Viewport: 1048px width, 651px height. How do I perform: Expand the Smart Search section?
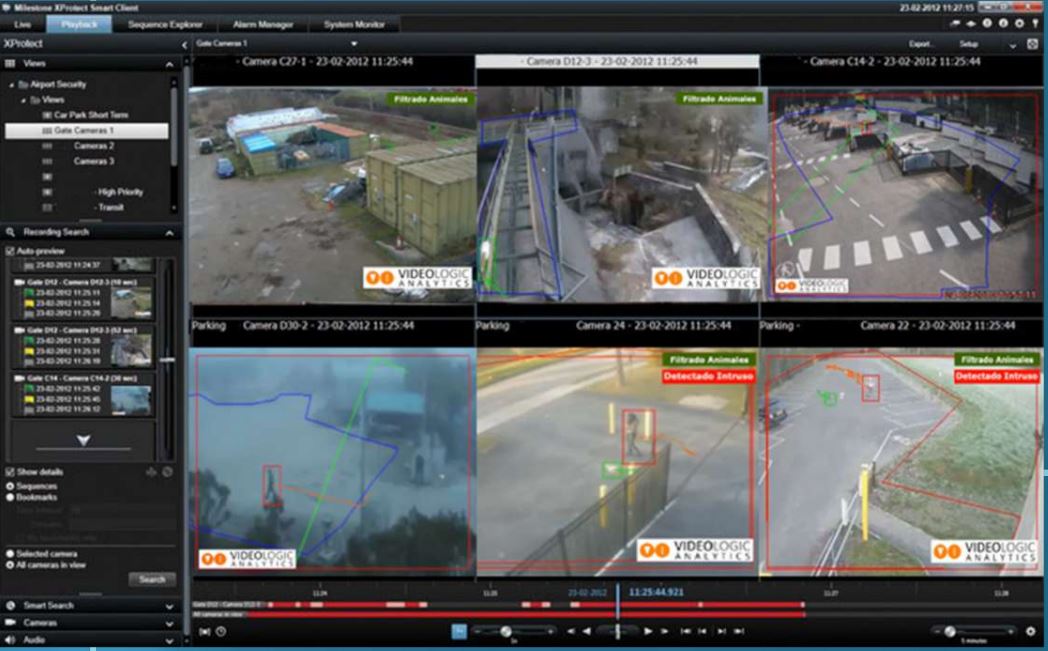169,606
